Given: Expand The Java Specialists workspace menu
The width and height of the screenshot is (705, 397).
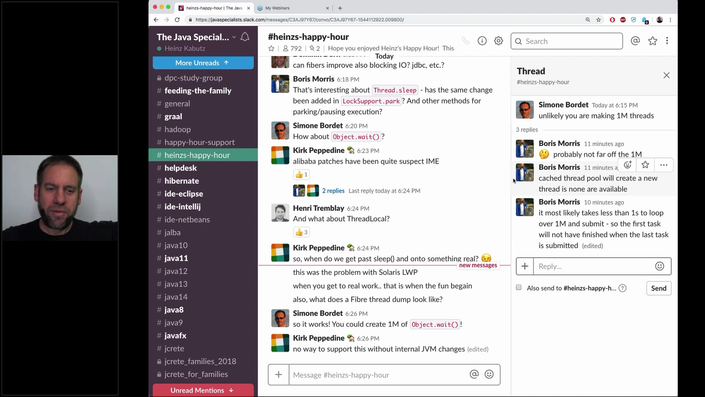Looking at the screenshot, I should coord(196,37).
